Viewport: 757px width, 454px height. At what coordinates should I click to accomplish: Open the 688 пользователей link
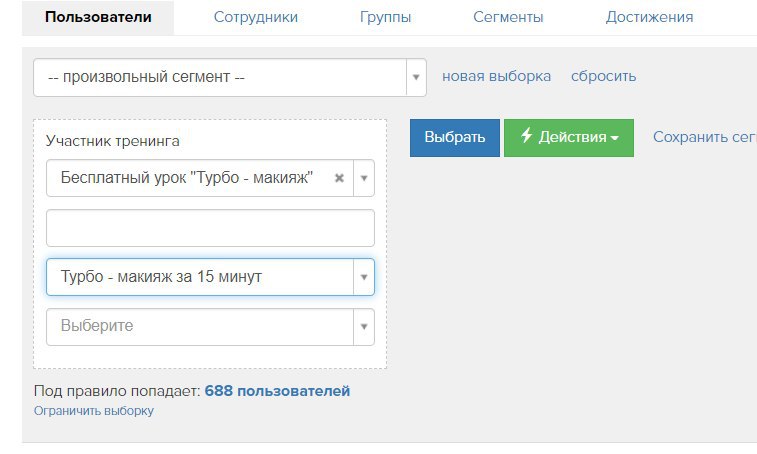click(x=277, y=391)
